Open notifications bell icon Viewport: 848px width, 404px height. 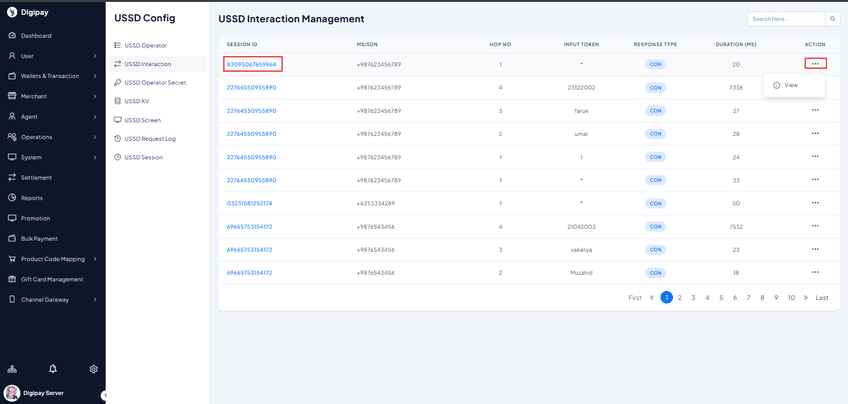point(52,369)
